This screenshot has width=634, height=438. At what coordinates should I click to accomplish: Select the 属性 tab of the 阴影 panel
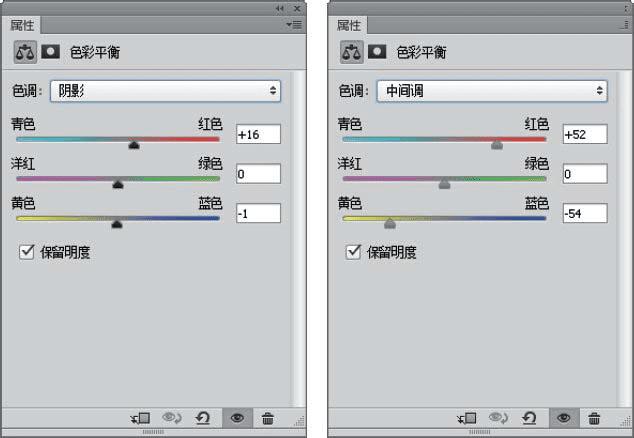point(24,25)
